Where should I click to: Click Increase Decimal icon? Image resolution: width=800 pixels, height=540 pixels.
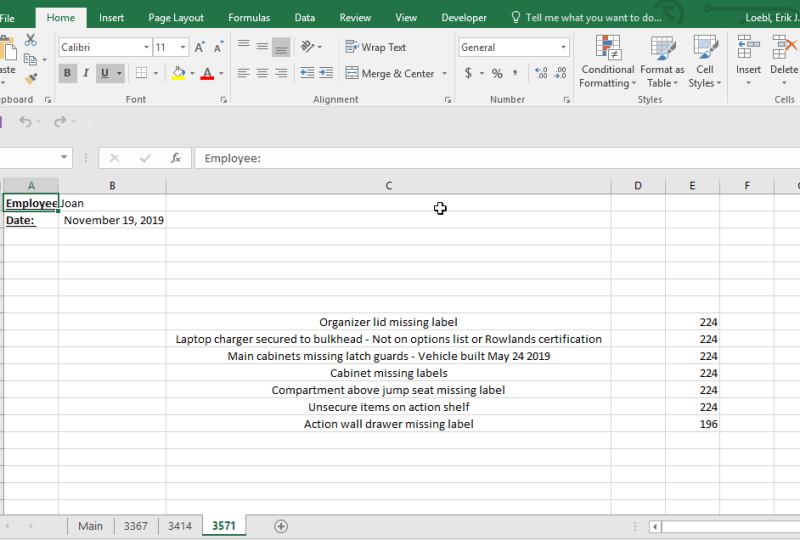[541, 73]
